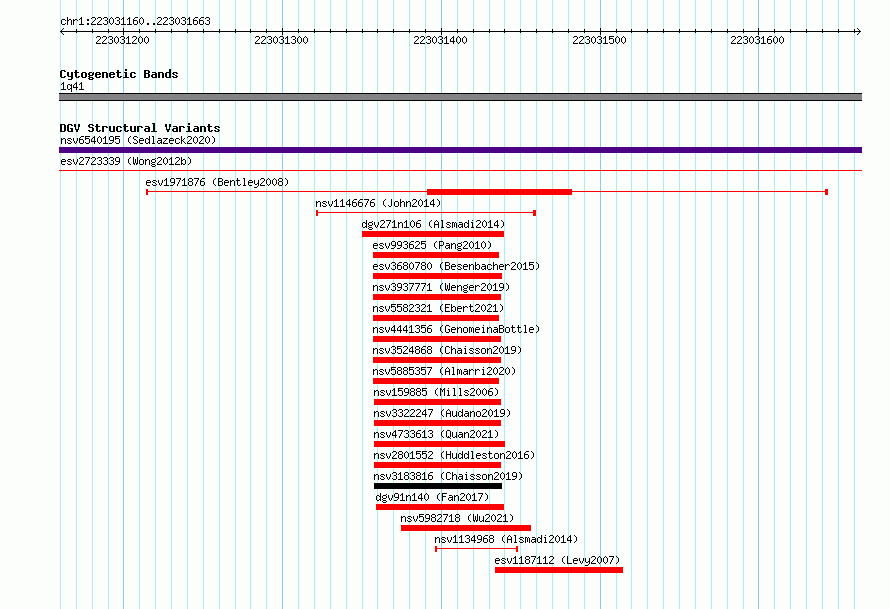Click the ruler's left arrowhead
Image resolution: width=890 pixels, height=609 pixels.
tap(63, 31)
